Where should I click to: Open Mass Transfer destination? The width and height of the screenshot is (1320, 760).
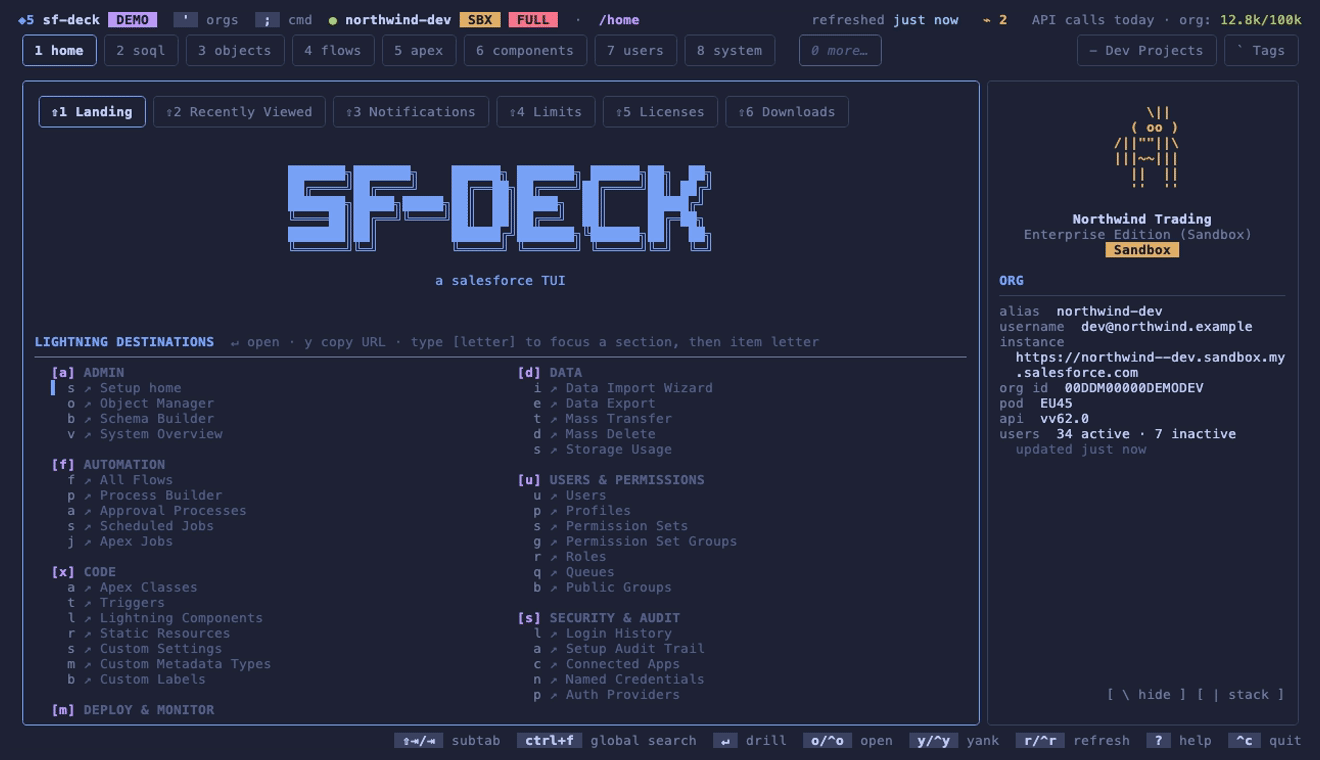click(603, 419)
